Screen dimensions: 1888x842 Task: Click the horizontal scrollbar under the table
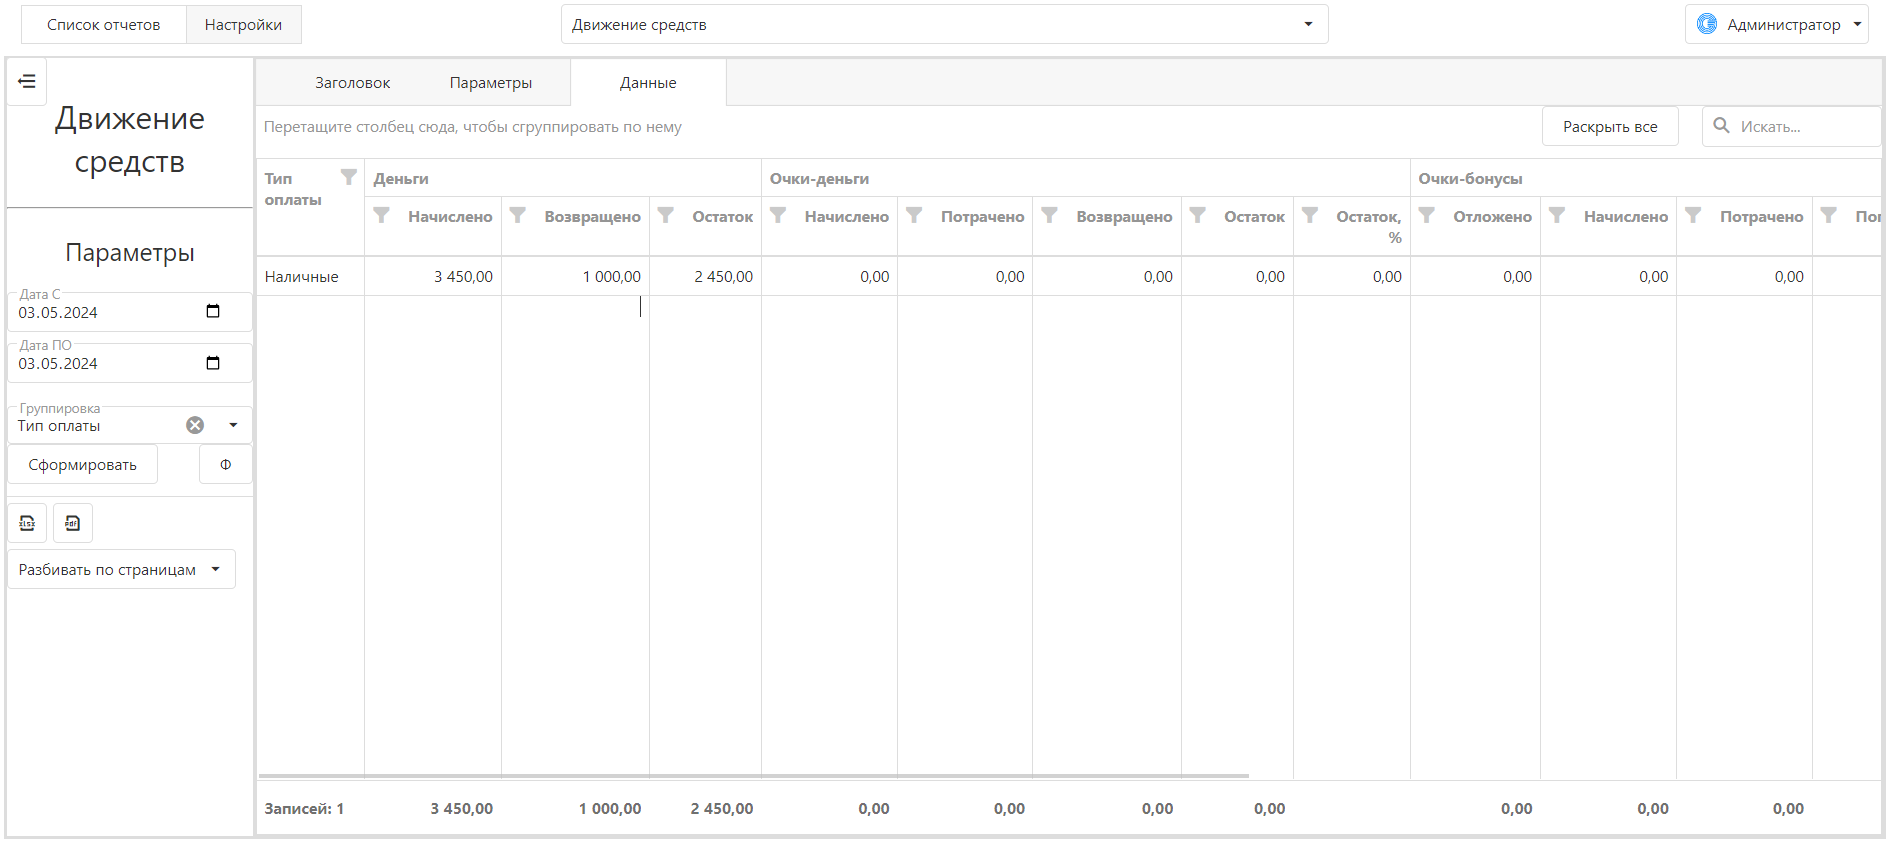pyautogui.click(x=754, y=776)
